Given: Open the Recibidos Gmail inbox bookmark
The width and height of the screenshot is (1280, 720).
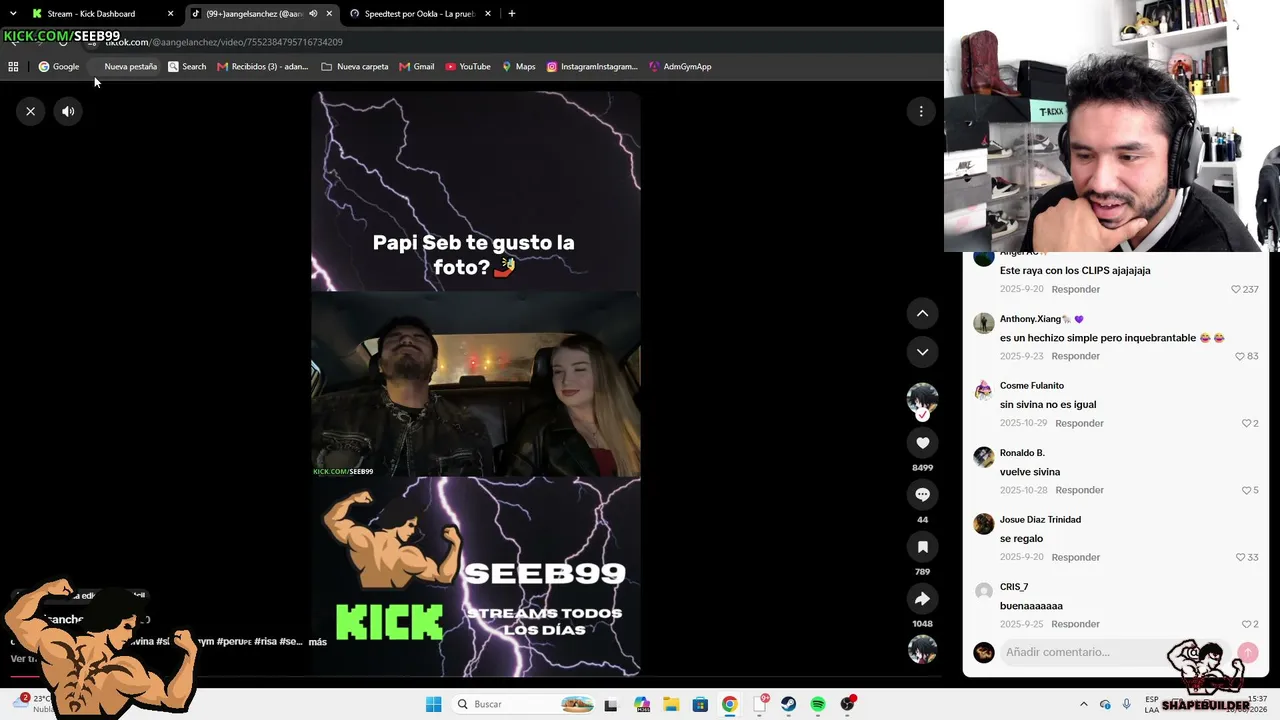Looking at the screenshot, I should click(263, 67).
